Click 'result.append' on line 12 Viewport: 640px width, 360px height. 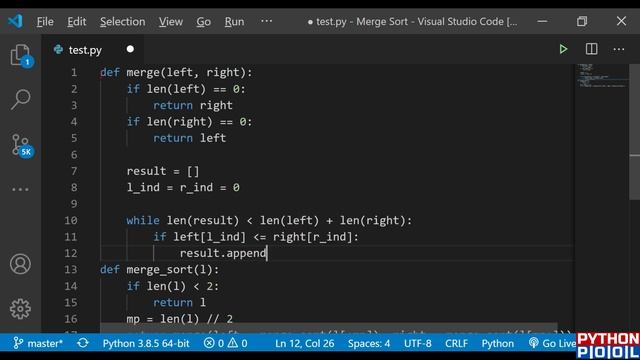[x=223, y=253]
